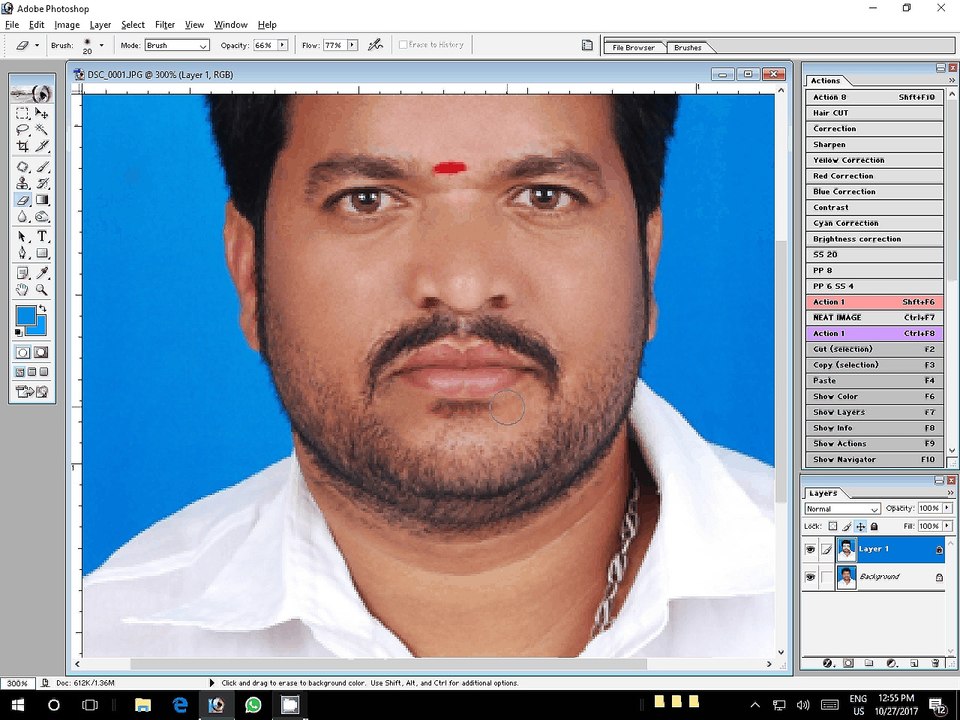Toggle lock image pixels
The width and height of the screenshot is (960, 720).
tap(847, 526)
